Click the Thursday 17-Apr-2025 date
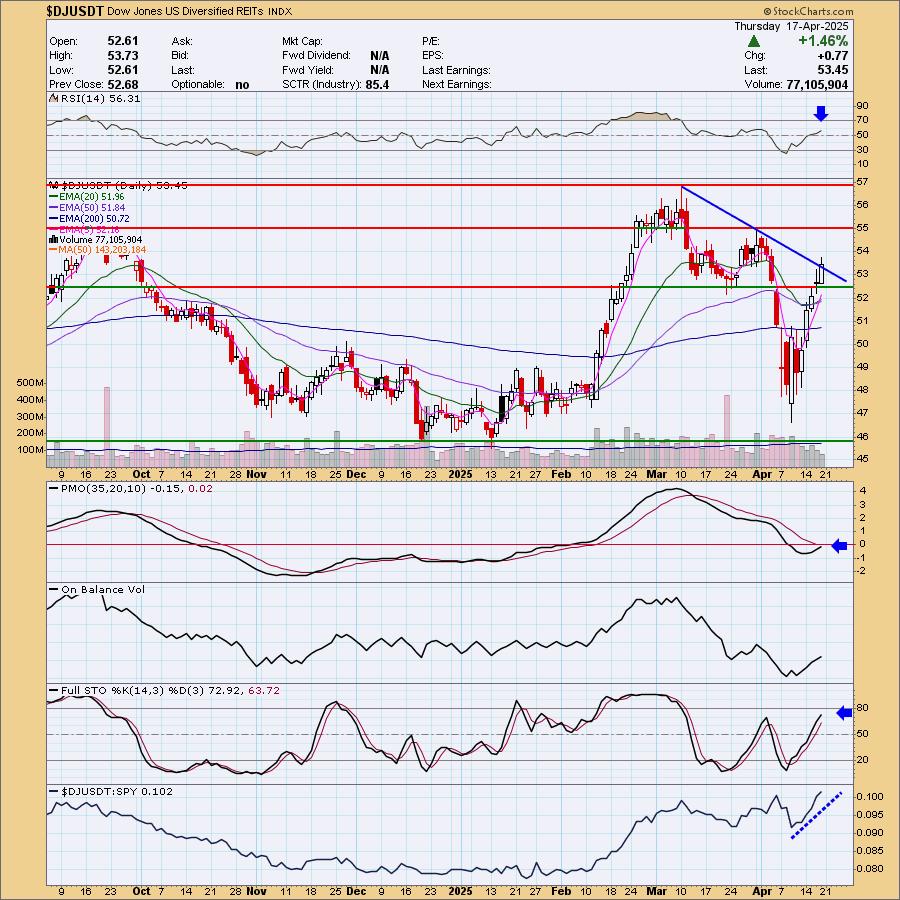900x900 pixels. tap(791, 26)
